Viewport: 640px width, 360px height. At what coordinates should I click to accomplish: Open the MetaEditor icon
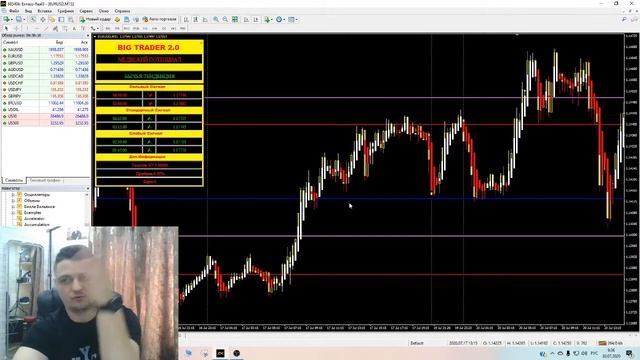[x=117, y=19]
